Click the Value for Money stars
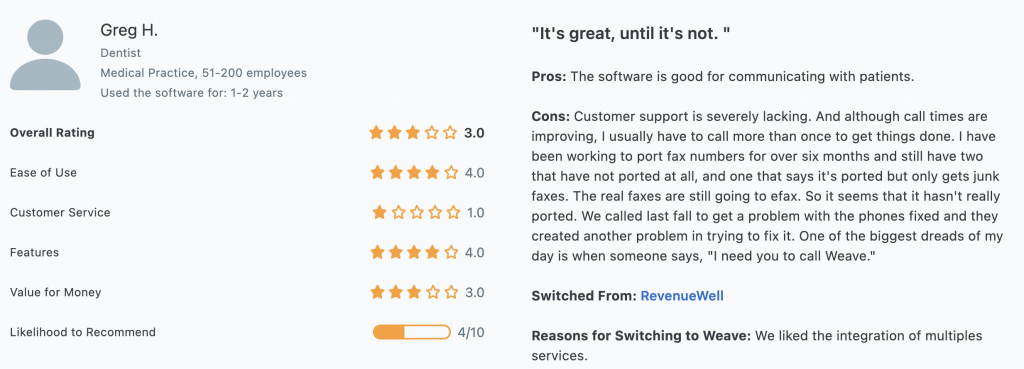This screenshot has width=1024, height=369. coord(413,293)
